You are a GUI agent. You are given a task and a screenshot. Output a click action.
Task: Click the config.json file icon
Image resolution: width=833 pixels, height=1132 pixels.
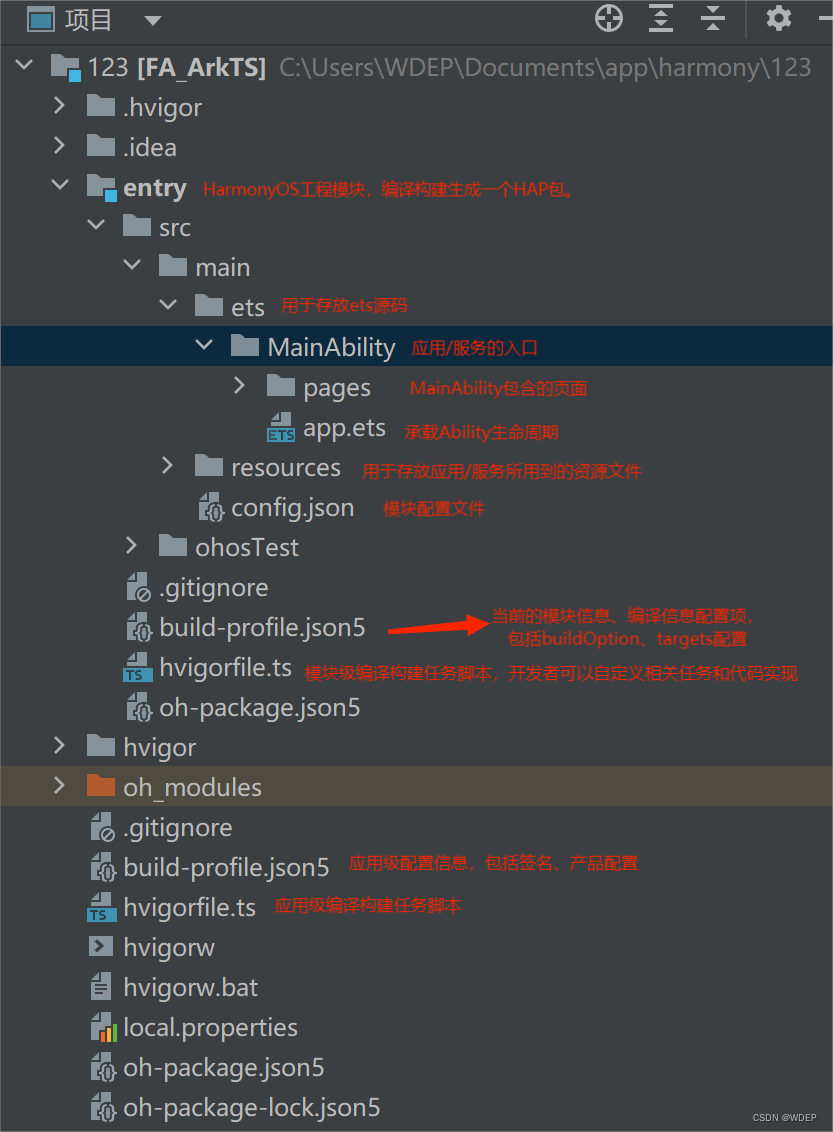[x=210, y=507]
